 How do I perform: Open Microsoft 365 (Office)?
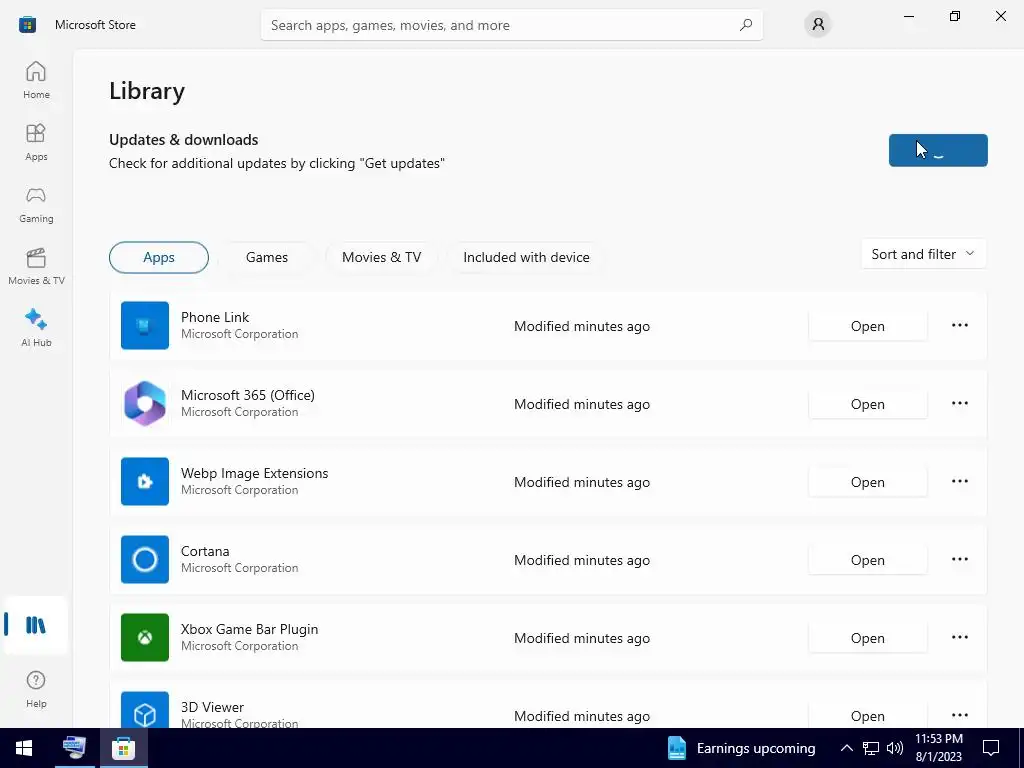867,404
